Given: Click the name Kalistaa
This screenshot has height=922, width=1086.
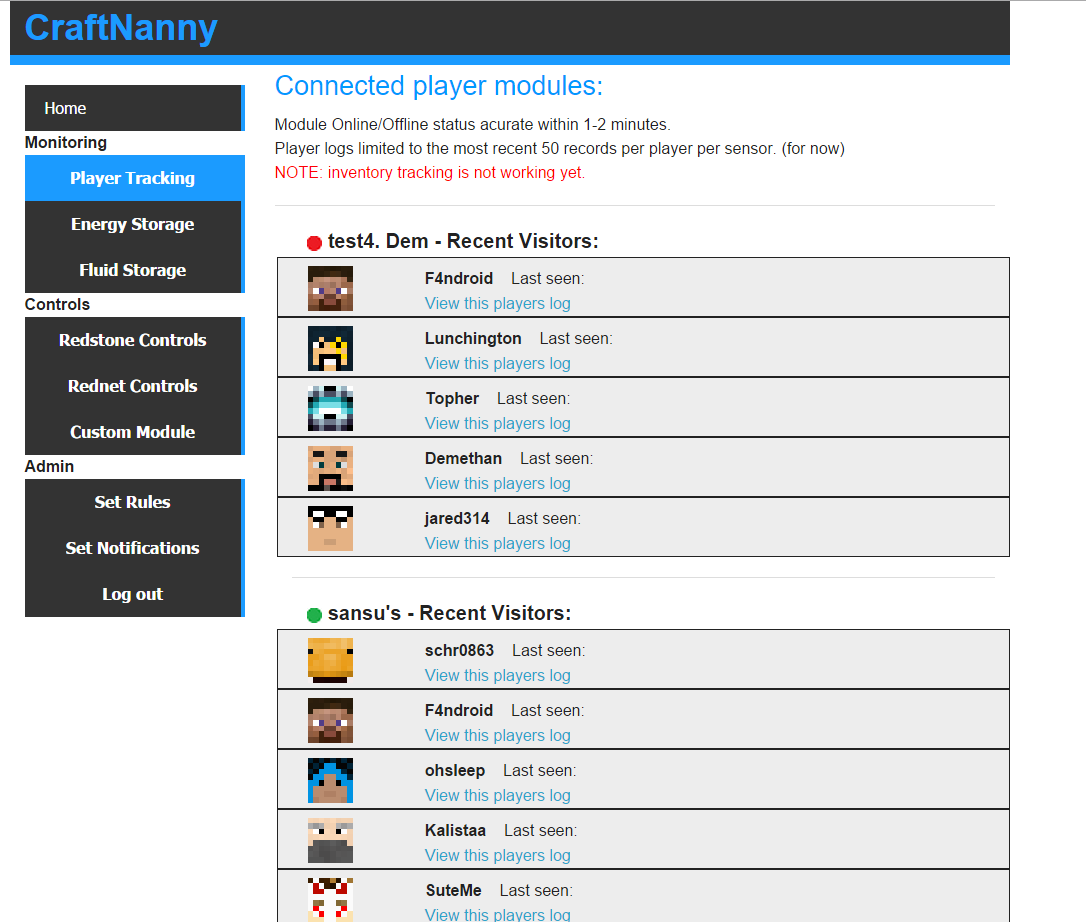Looking at the screenshot, I should click(x=456, y=831).
